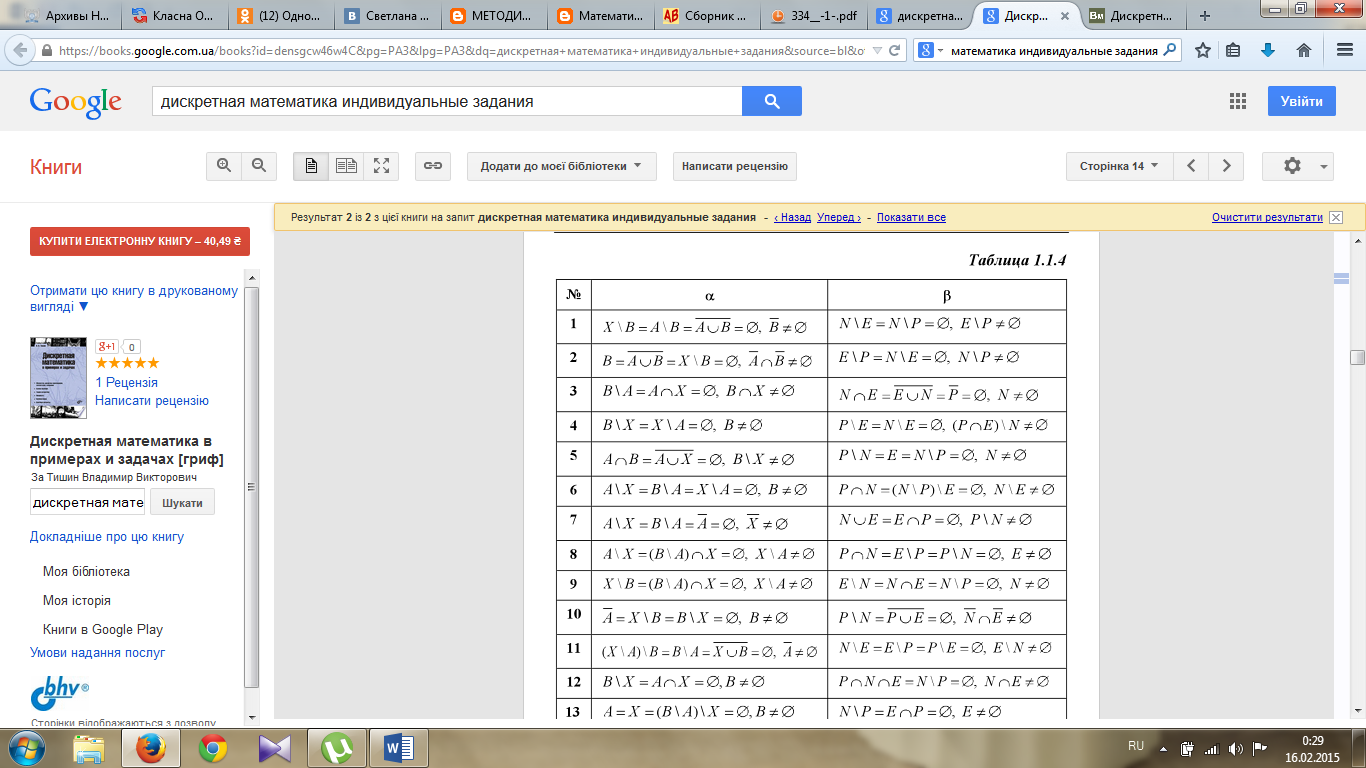The image size is (1366, 768).
Task: Enter full screen reading mode
Action: [381, 166]
